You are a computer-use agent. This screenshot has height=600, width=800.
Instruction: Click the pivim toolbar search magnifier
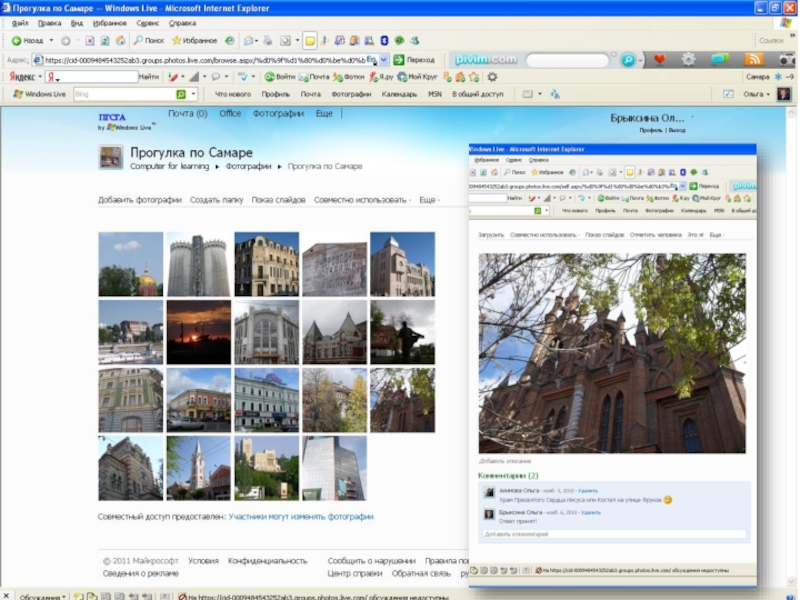(x=628, y=60)
